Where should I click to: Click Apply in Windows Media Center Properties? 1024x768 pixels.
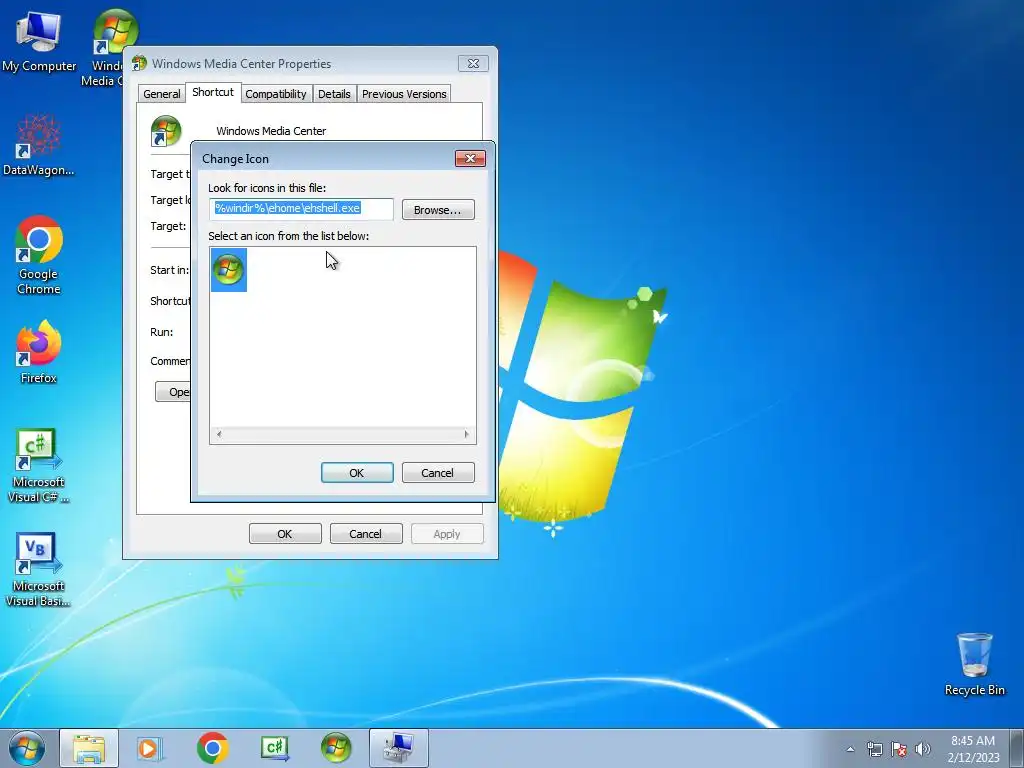tap(447, 534)
